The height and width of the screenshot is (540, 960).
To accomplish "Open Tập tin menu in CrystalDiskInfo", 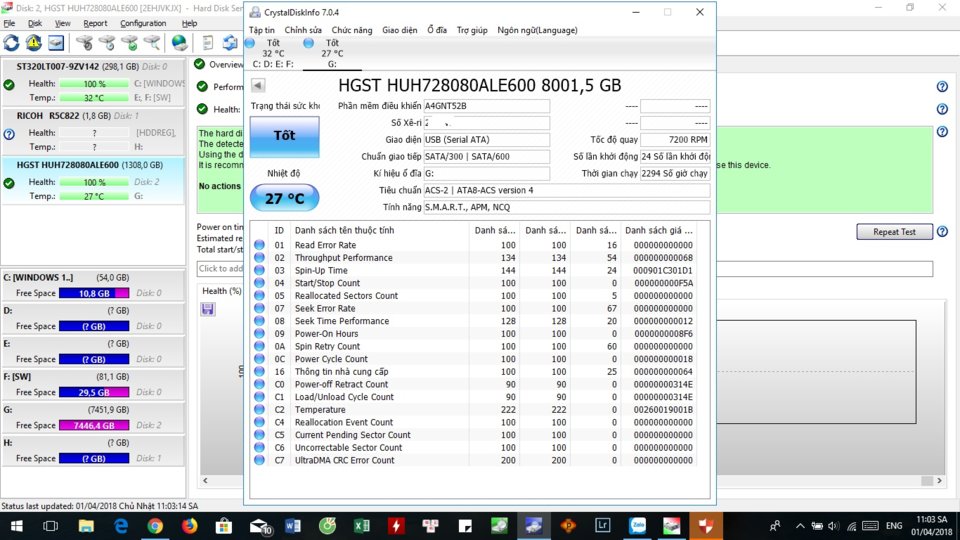I will tap(262, 30).
